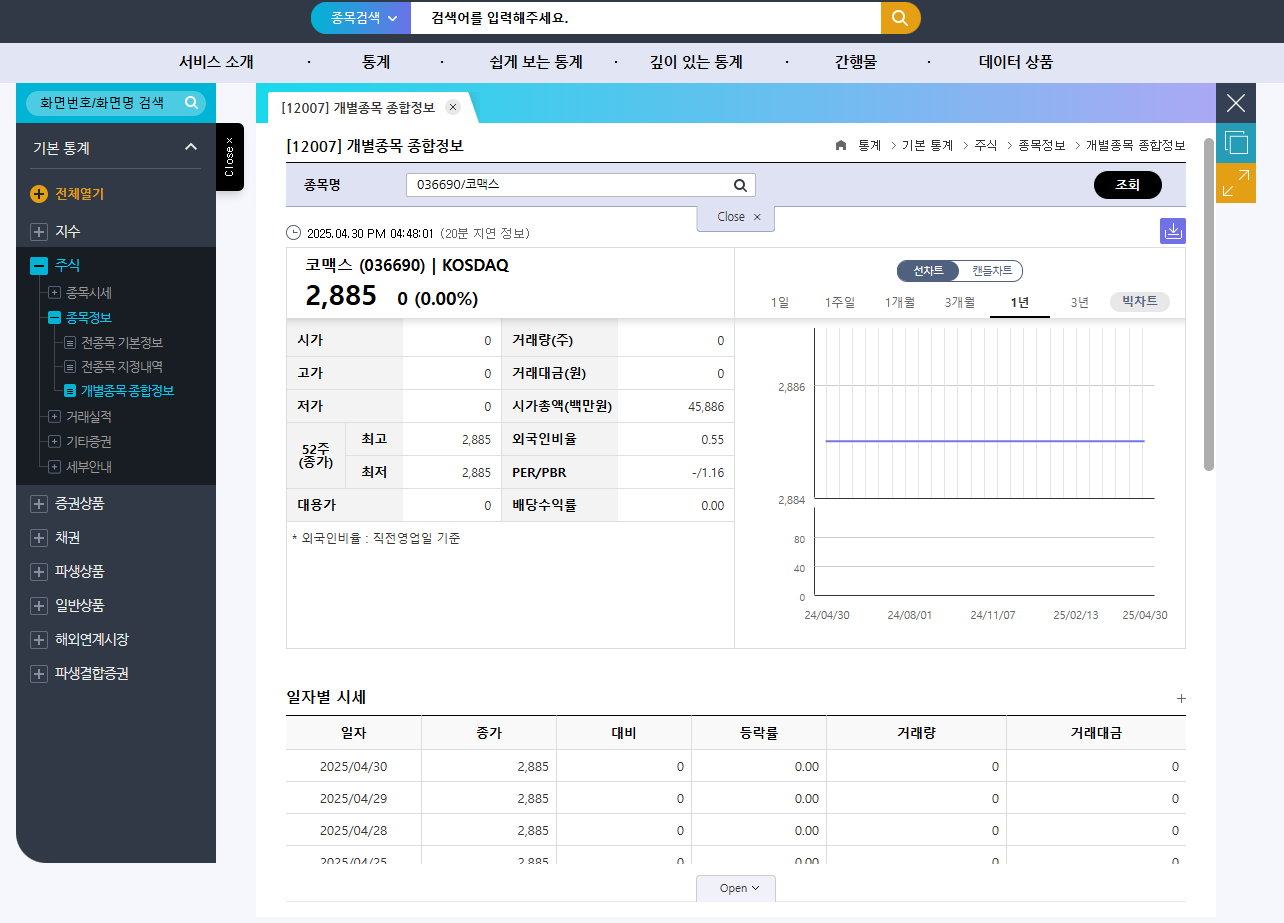Expand the 증권상품 category
The height and width of the screenshot is (923, 1284).
click(x=39, y=504)
